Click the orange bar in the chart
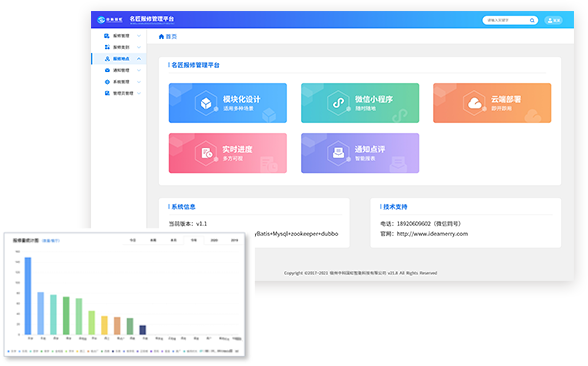The height and width of the screenshot is (366, 588). coord(117,326)
